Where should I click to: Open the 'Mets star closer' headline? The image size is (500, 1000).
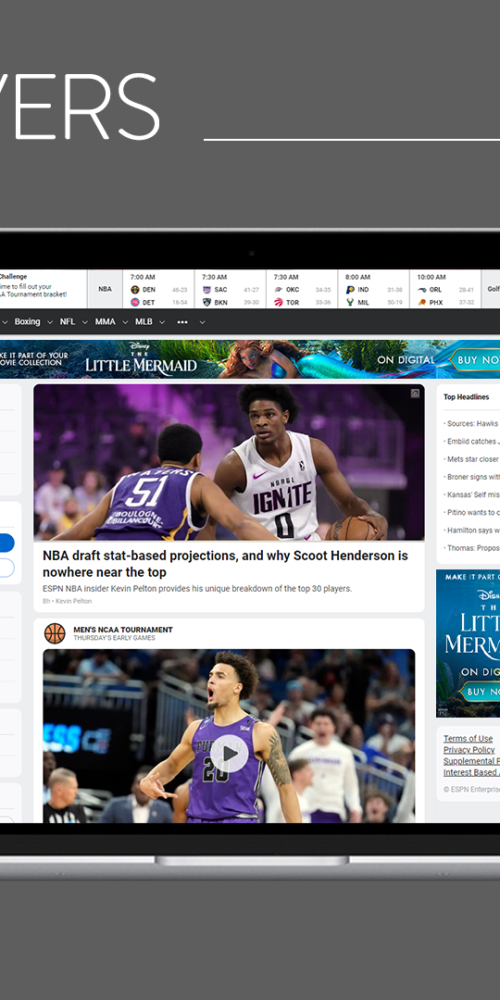pyautogui.click(x=472, y=459)
